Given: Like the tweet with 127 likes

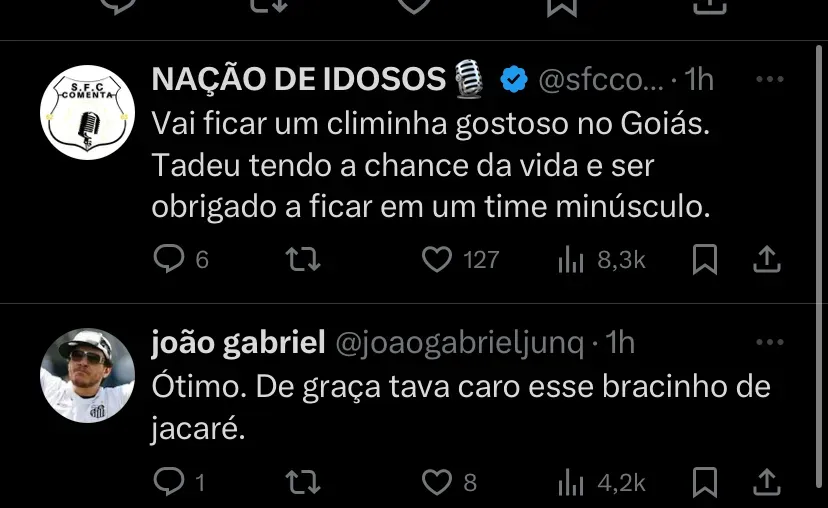Looking at the screenshot, I should pyautogui.click(x=437, y=260).
